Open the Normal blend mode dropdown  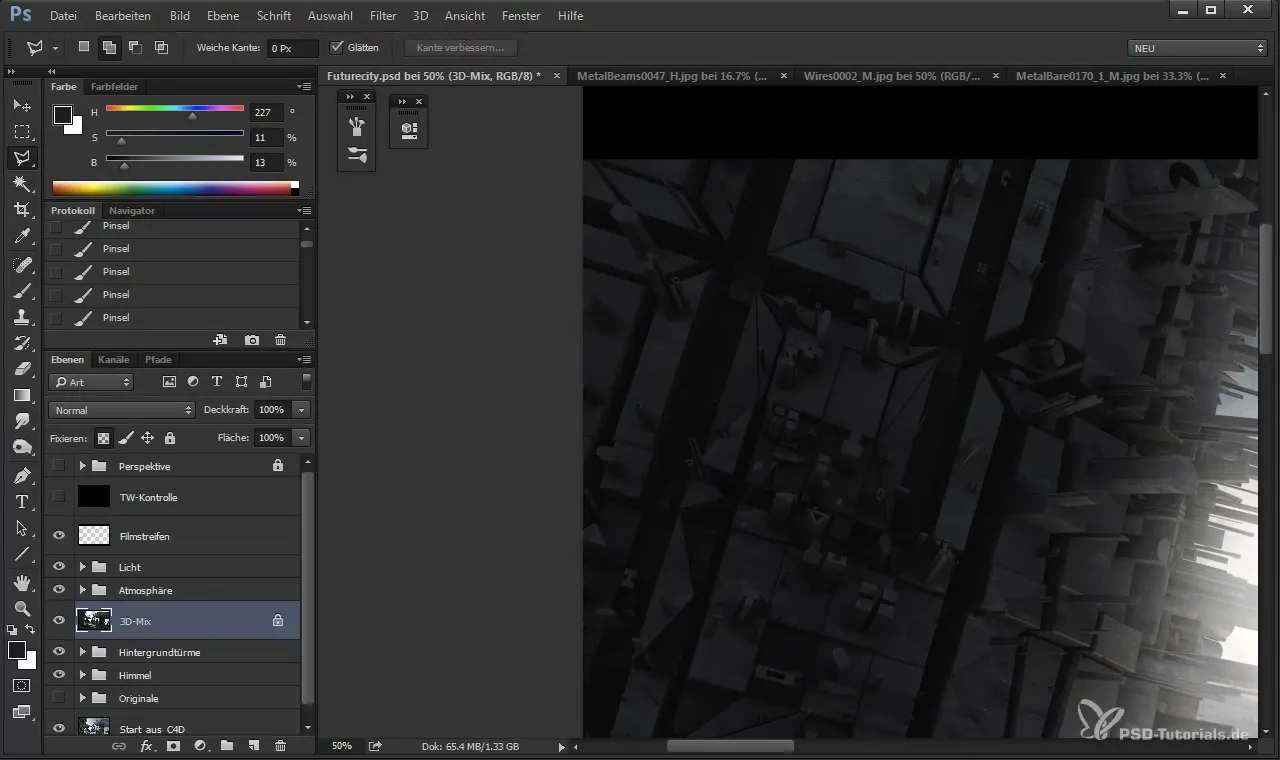pyautogui.click(x=121, y=410)
